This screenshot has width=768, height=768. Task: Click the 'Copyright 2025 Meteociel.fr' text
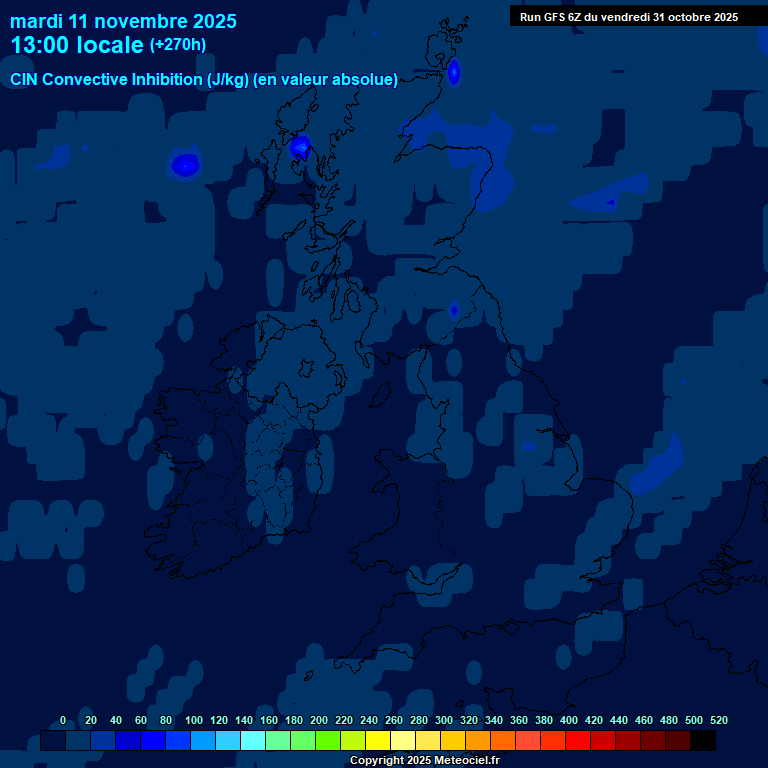pos(424,760)
